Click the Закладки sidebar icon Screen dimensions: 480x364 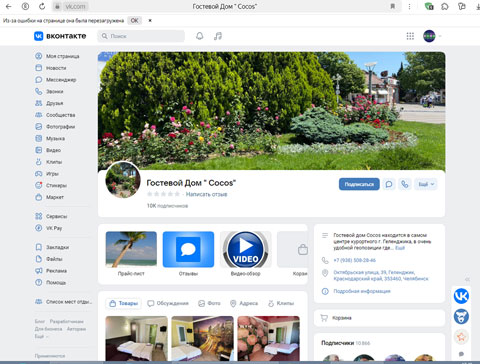coord(39,247)
